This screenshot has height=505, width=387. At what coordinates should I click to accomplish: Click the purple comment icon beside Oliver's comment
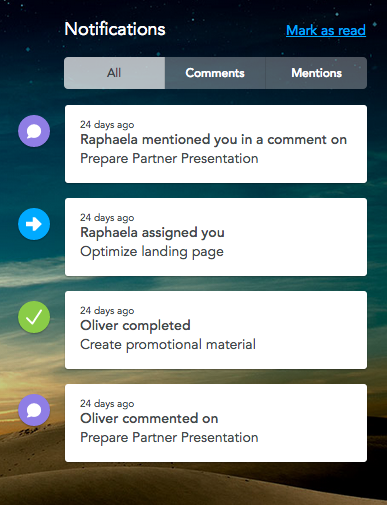point(34,410)
